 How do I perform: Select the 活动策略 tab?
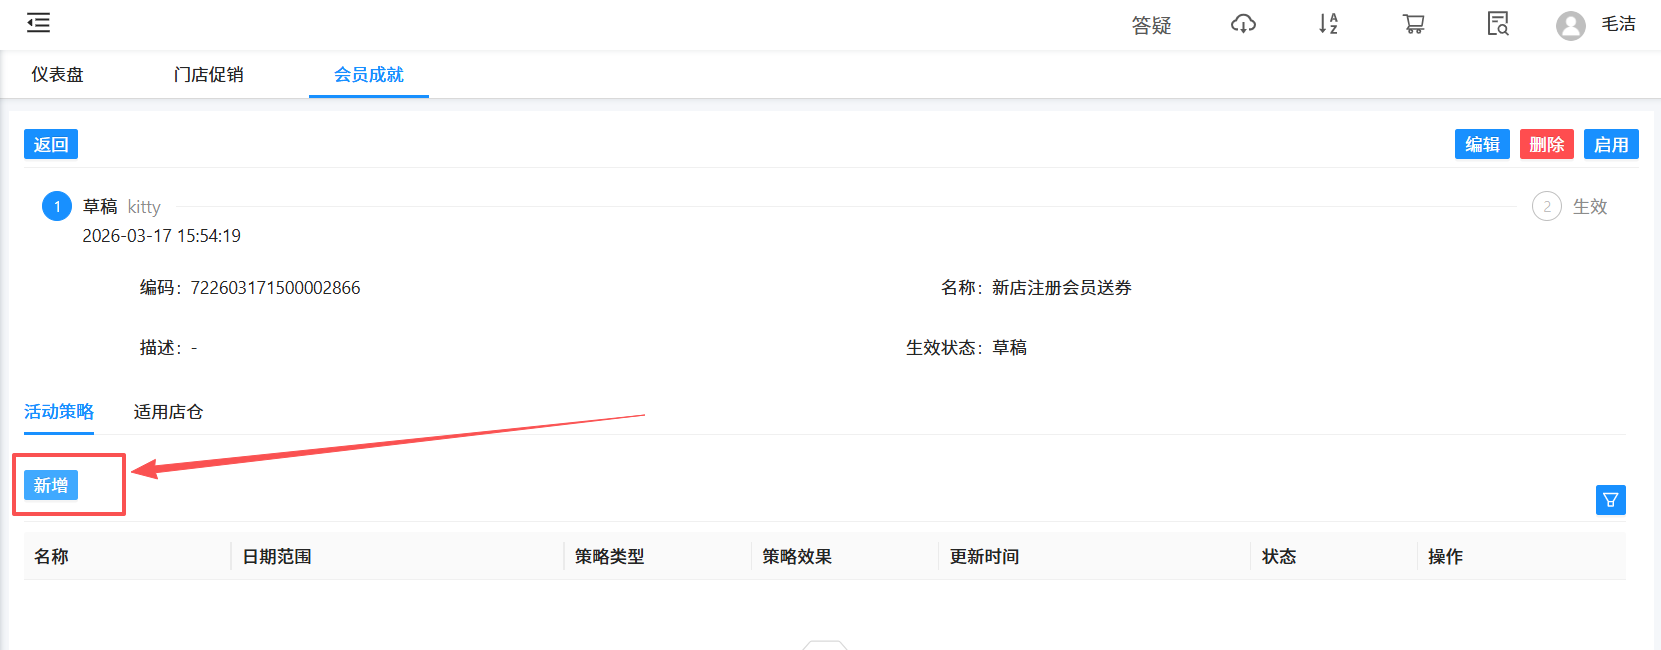pyautogui.click(x=59, y=412)
